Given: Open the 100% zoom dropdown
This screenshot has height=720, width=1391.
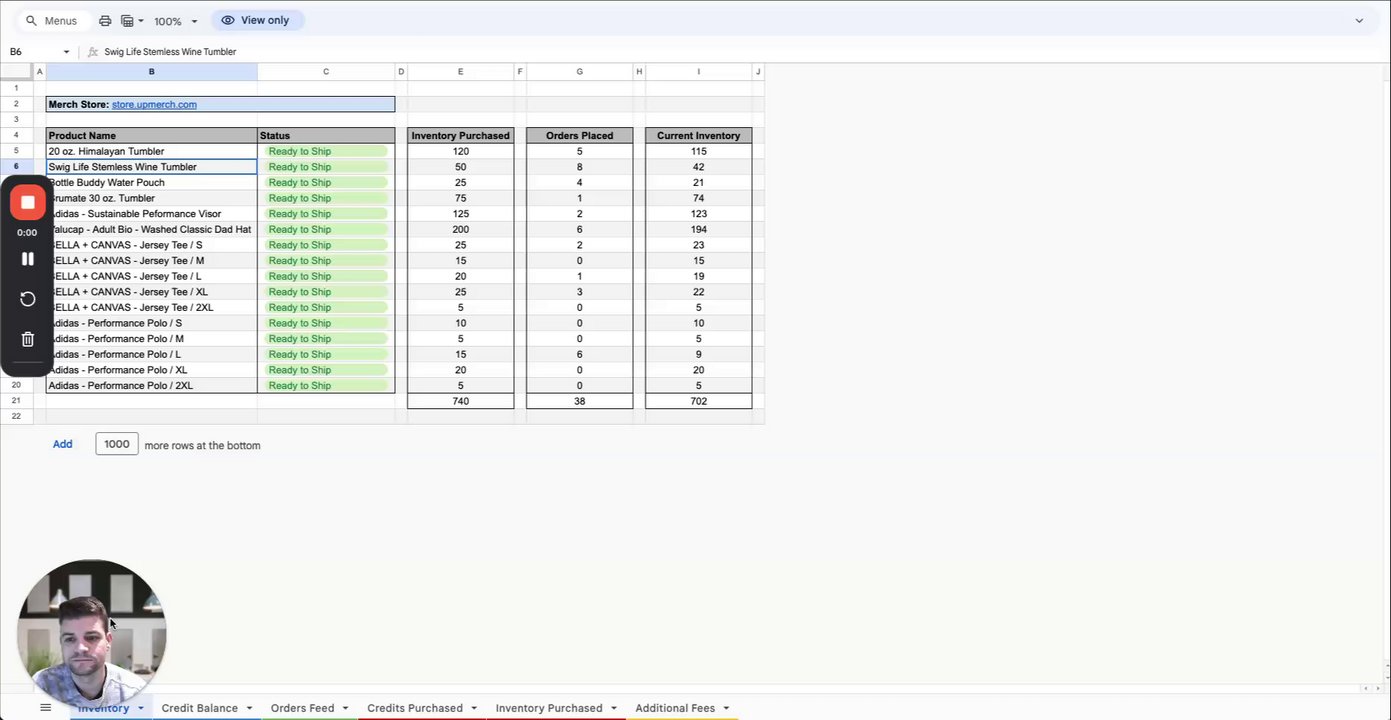Looking at the screenshot, I should click(x=176, y=21).
